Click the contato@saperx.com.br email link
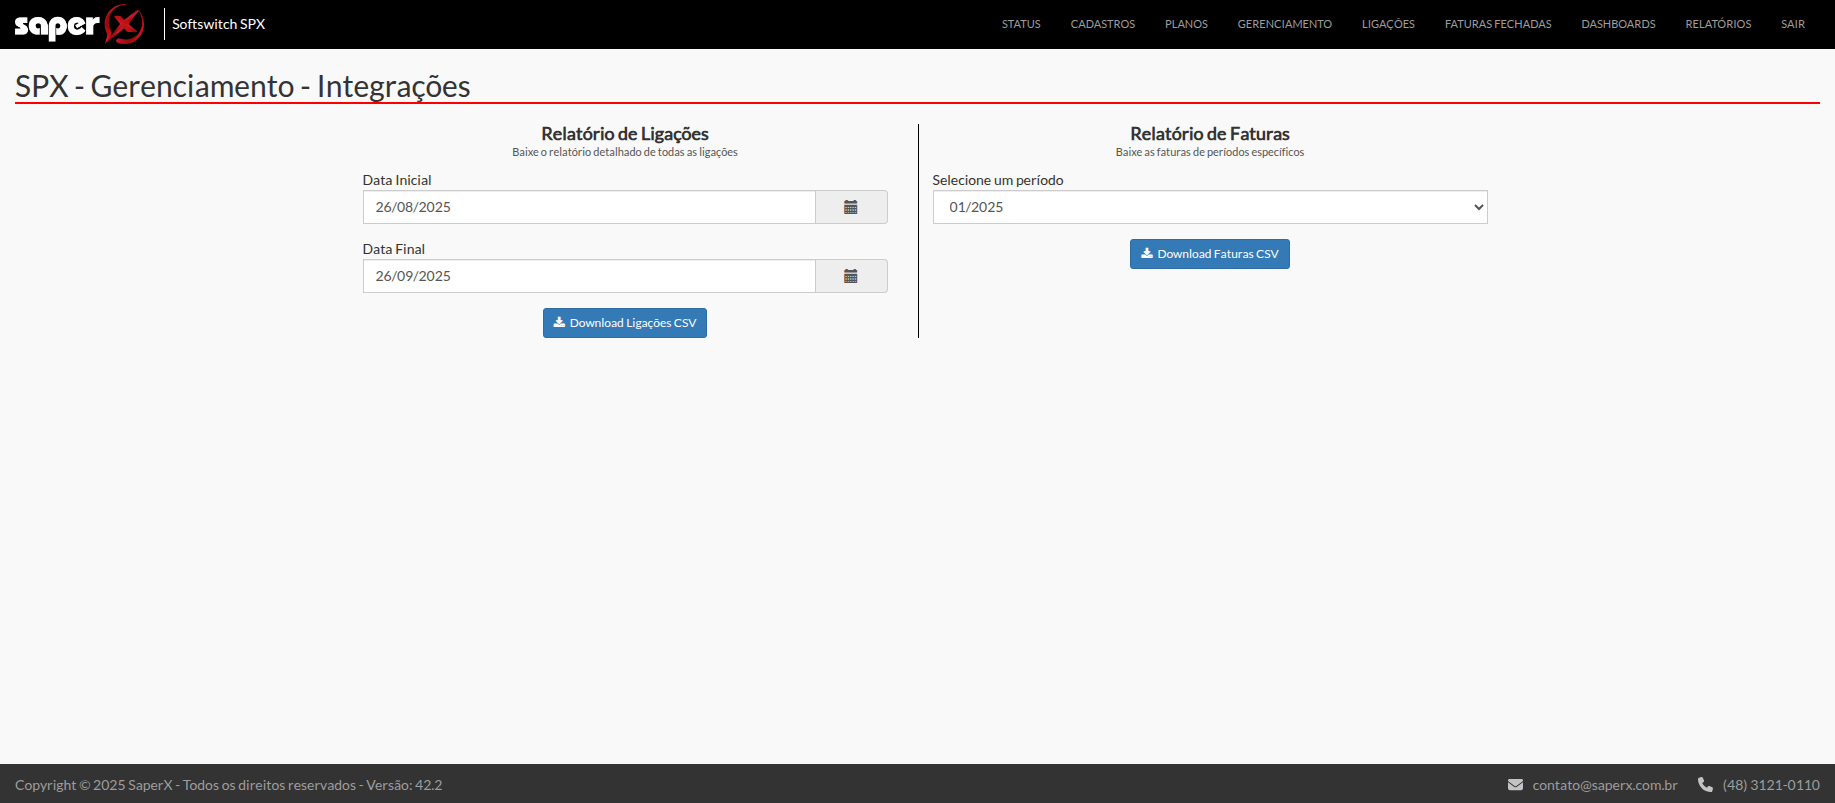 click(x=1604, y=785)
